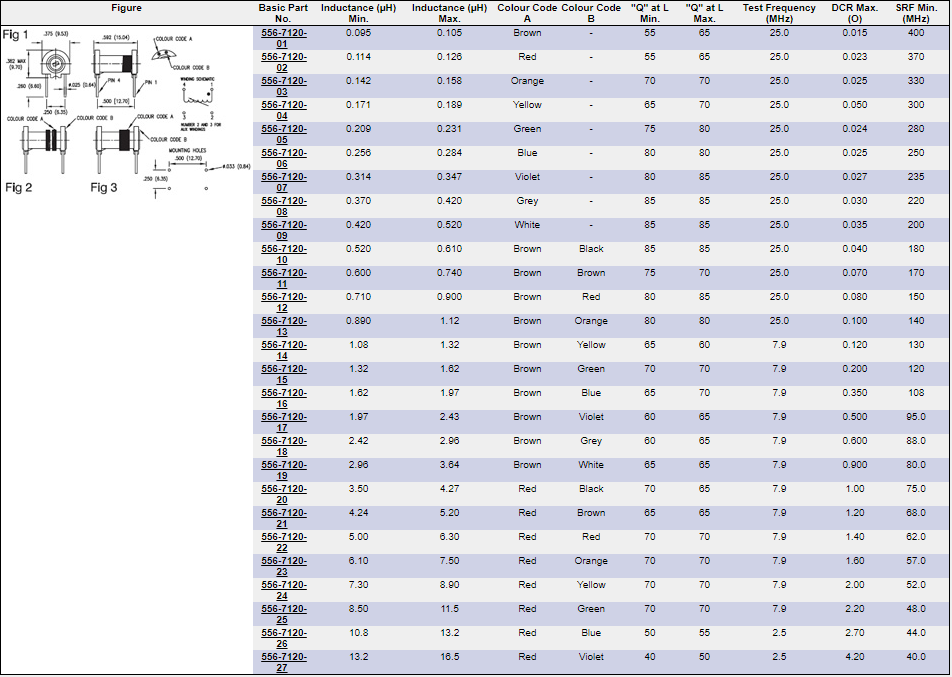Click the 556-7120-09 part link

tap(283, 230)
